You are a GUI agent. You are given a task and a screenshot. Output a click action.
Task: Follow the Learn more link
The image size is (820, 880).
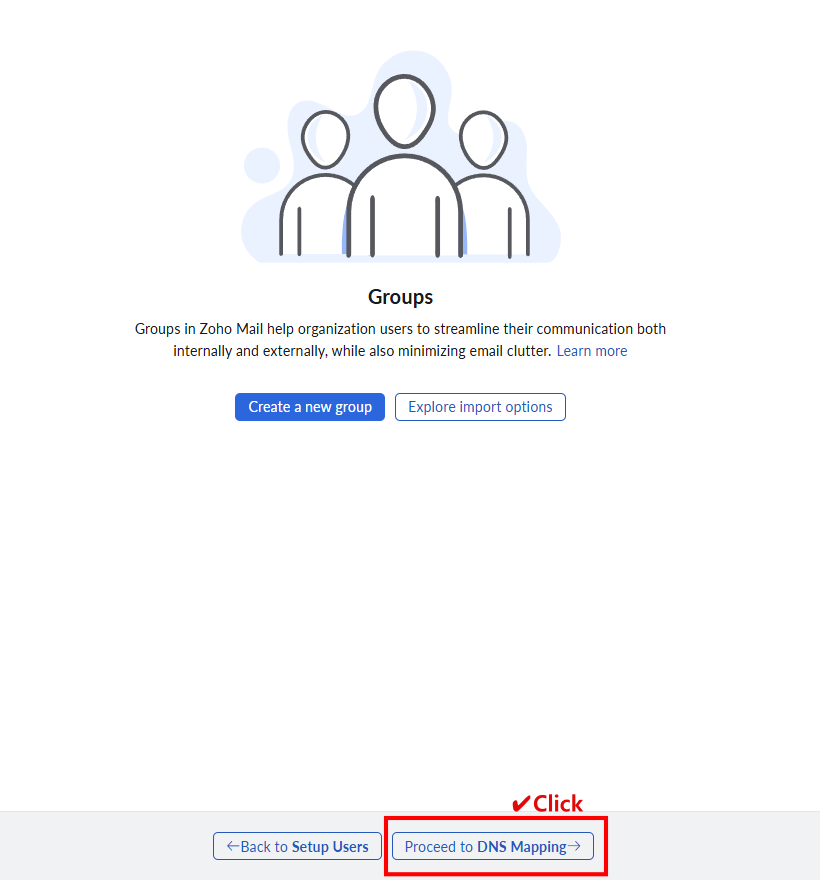point(592,351)
